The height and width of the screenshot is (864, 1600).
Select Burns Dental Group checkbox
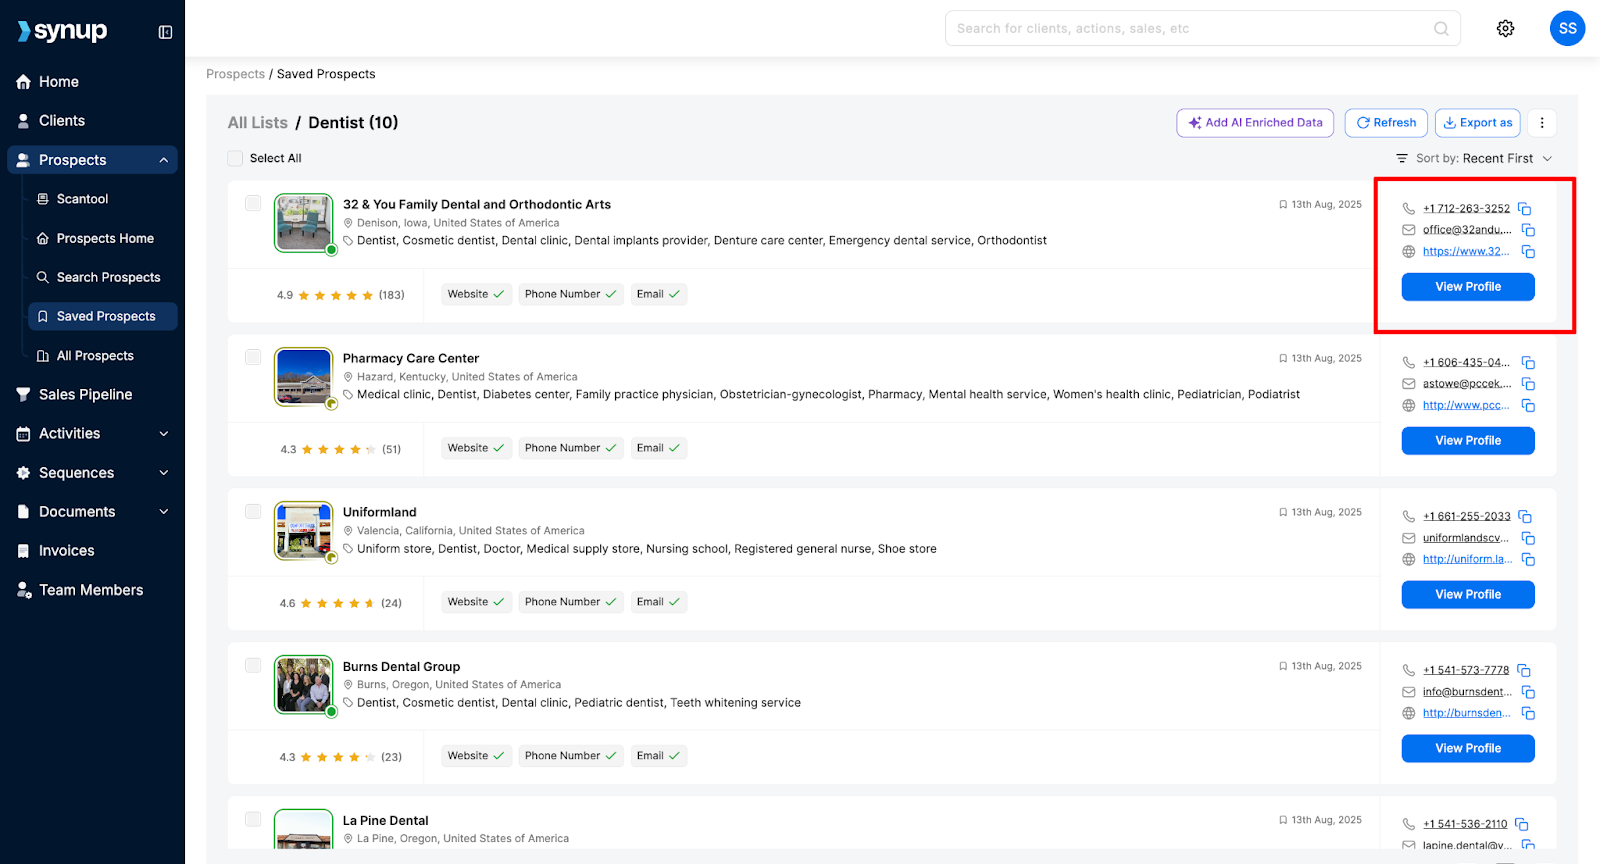(253, 665)
